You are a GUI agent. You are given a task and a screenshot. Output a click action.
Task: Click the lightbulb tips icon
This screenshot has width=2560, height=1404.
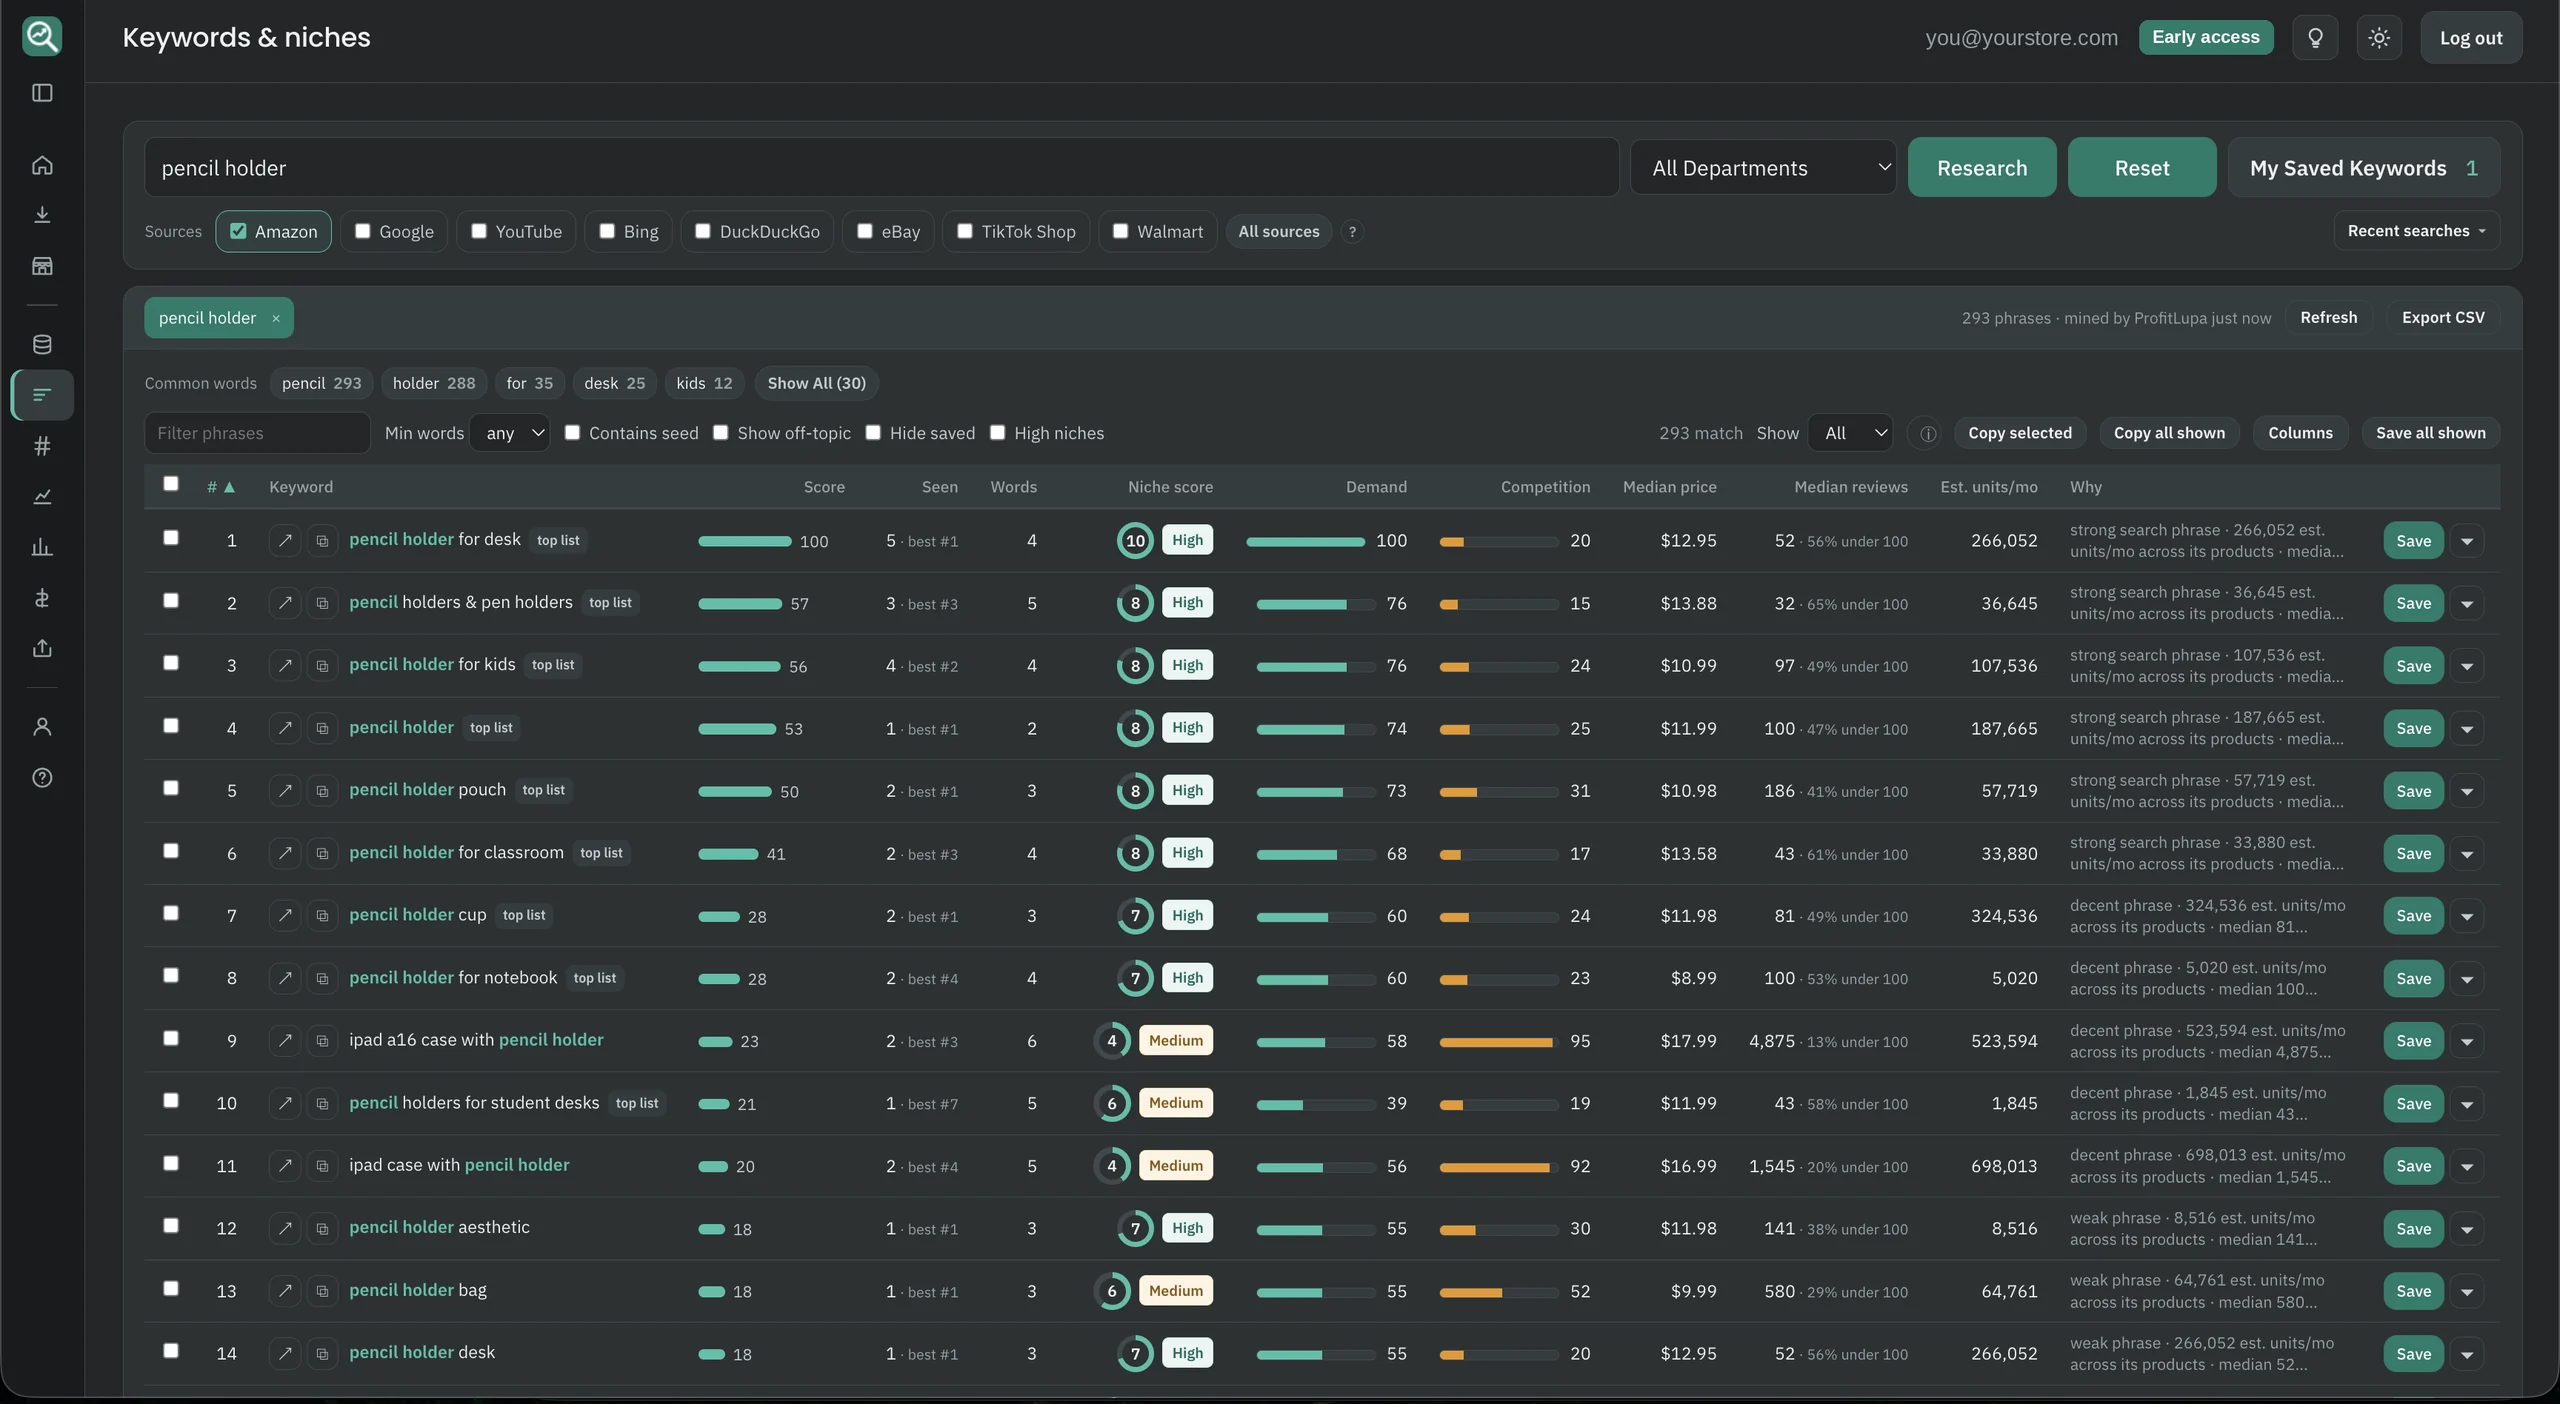(x=2315, y=38)
